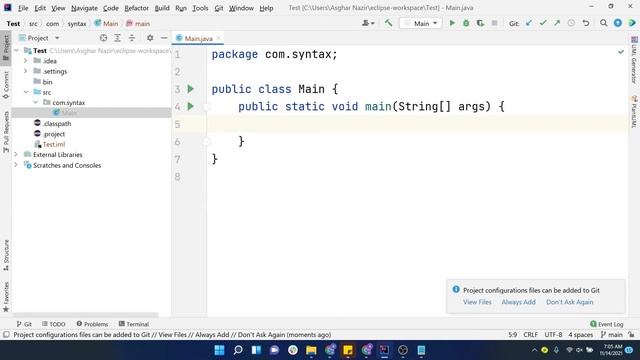
Task: Open the Git menu
Action: (219, 8)
